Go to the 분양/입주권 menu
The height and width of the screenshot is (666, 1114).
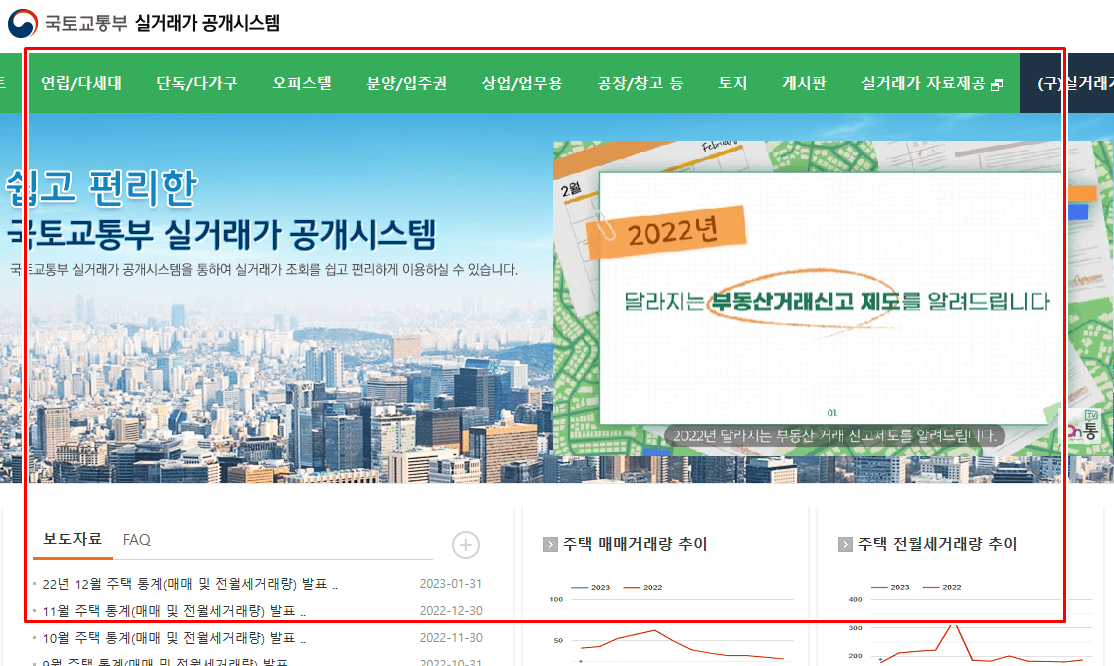406,83
